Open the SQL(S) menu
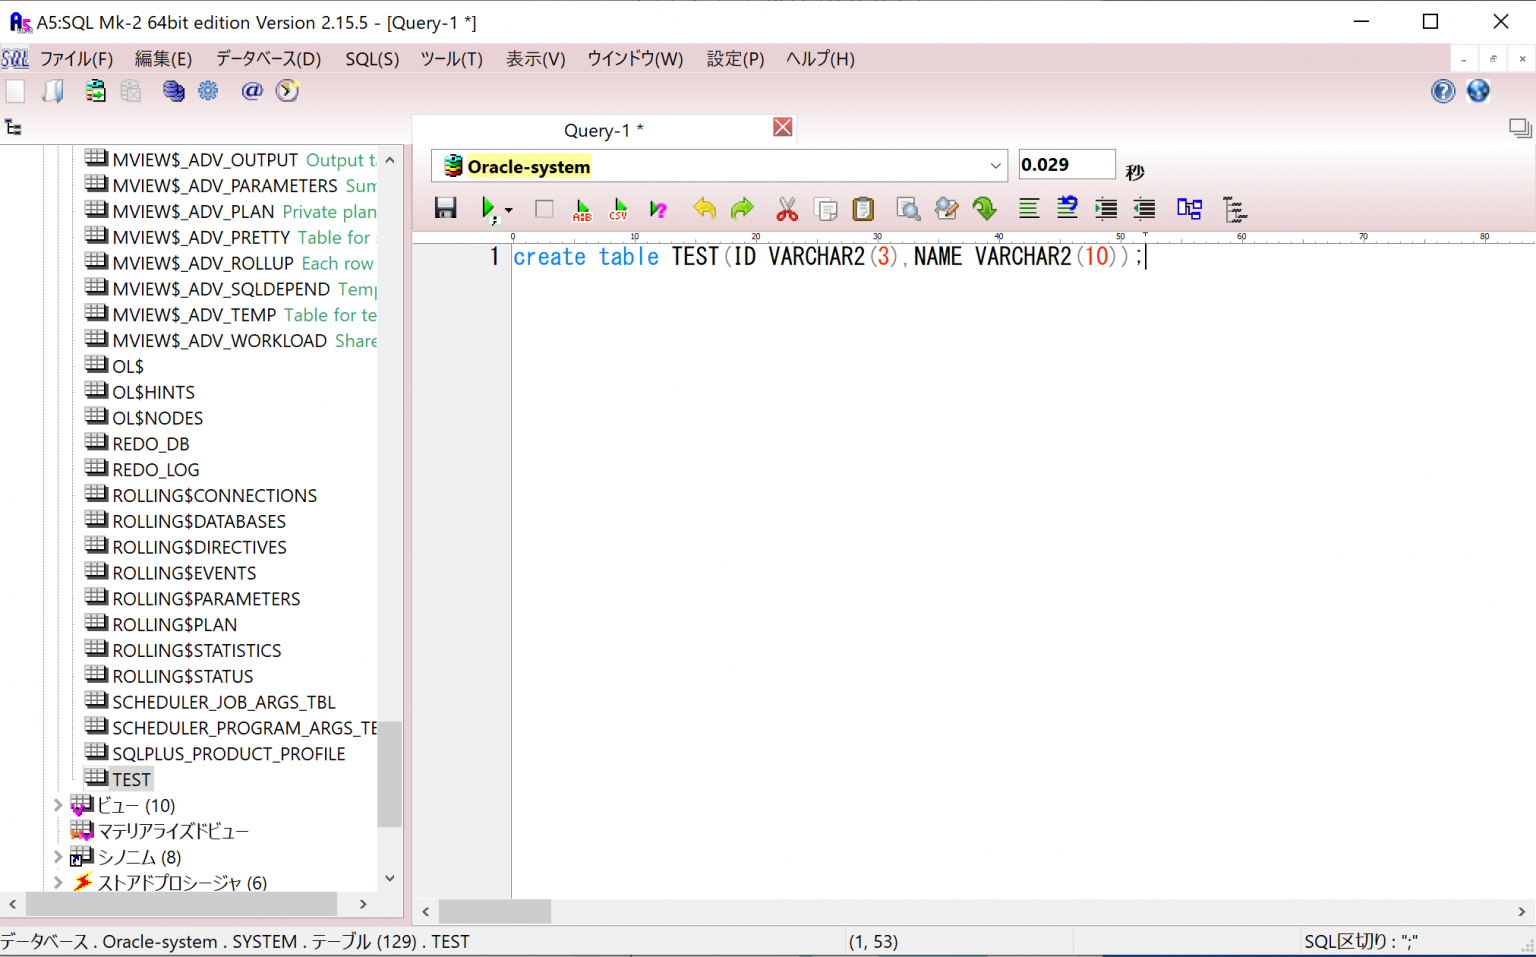Screen dimensions: 1536x957 372,59
